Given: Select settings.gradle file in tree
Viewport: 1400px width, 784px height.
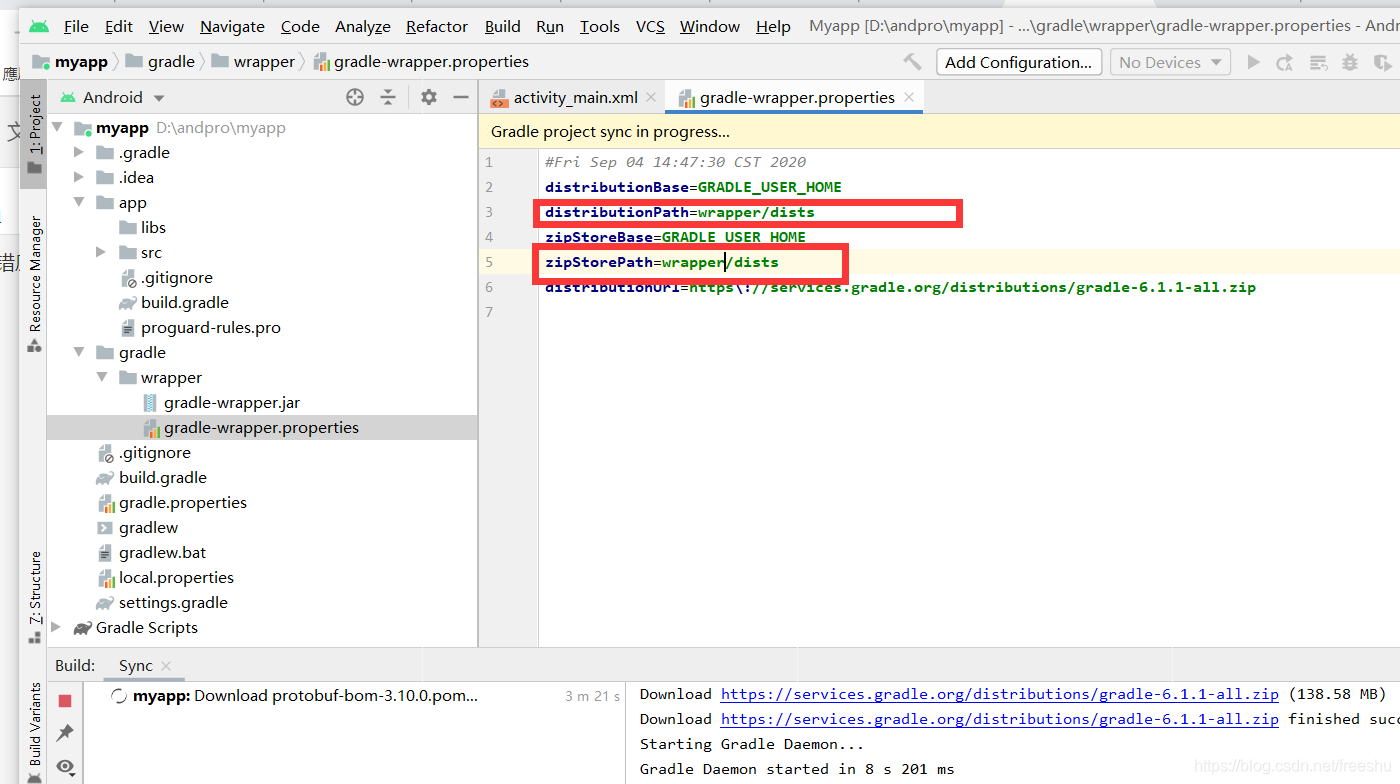Looking at the screenshot, I should (173, 603).
